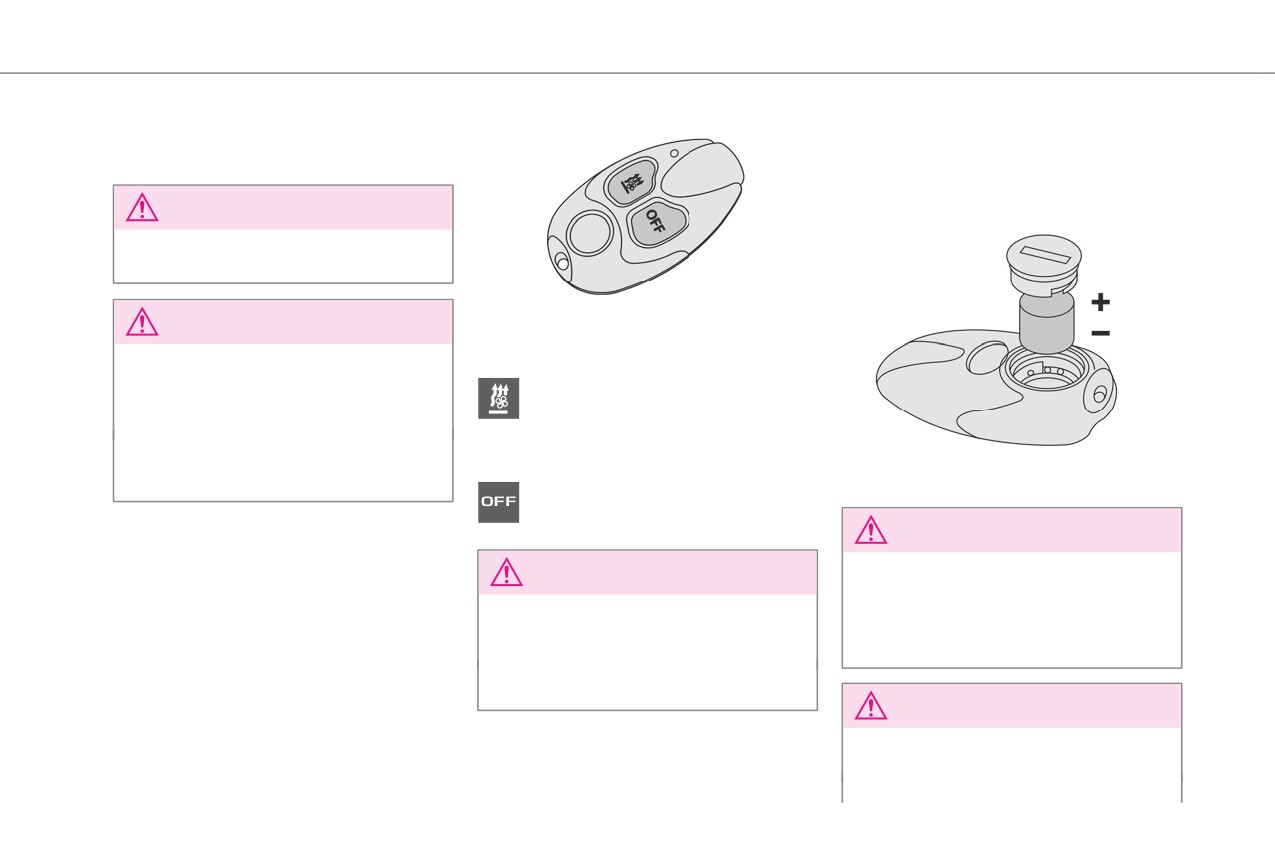Click the keyring loop on the opened remote
This screenshot has height=860, width=1275.
point(1099,392)
